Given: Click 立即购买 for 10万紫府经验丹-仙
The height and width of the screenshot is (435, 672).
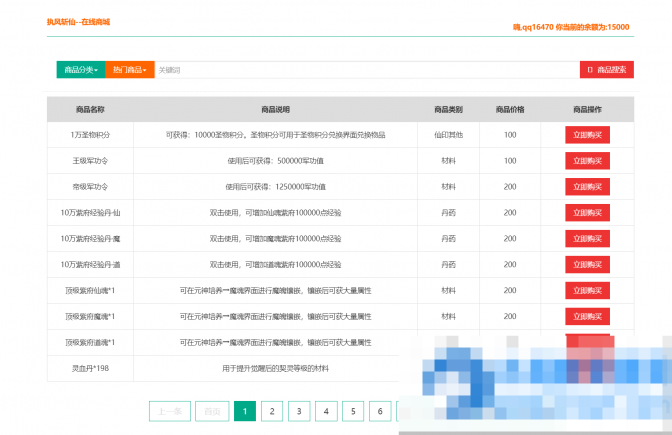Looking at the screenshot, I should click(588, 212).
